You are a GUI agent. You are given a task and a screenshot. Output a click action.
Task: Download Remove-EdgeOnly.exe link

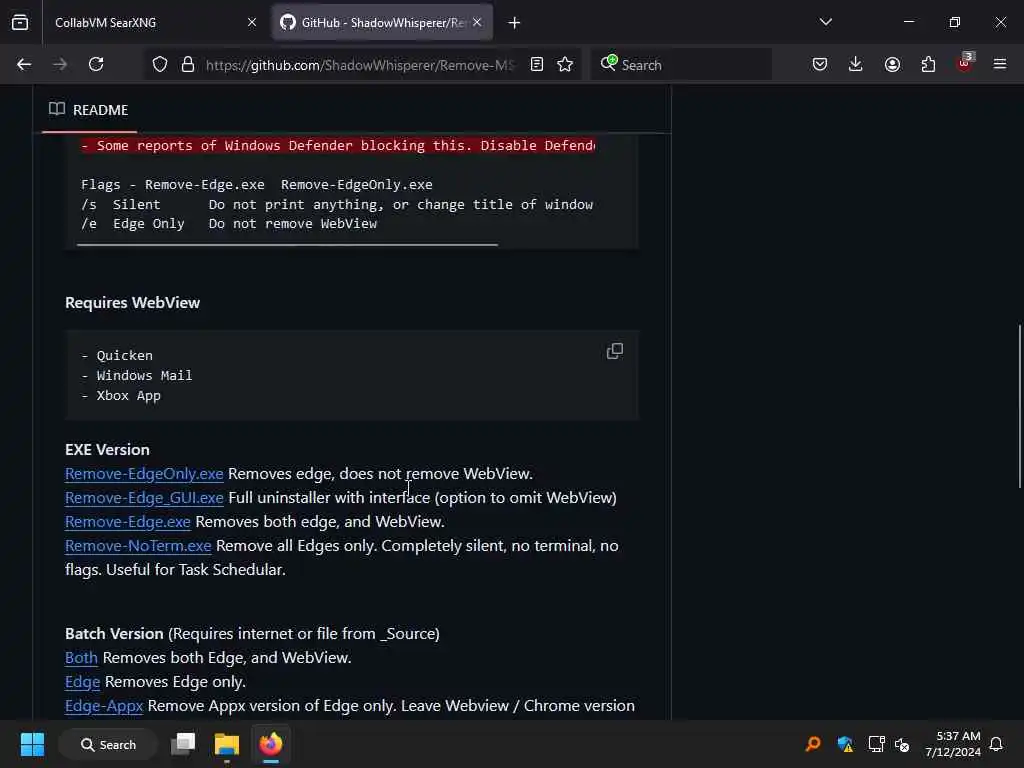point(144,473)
